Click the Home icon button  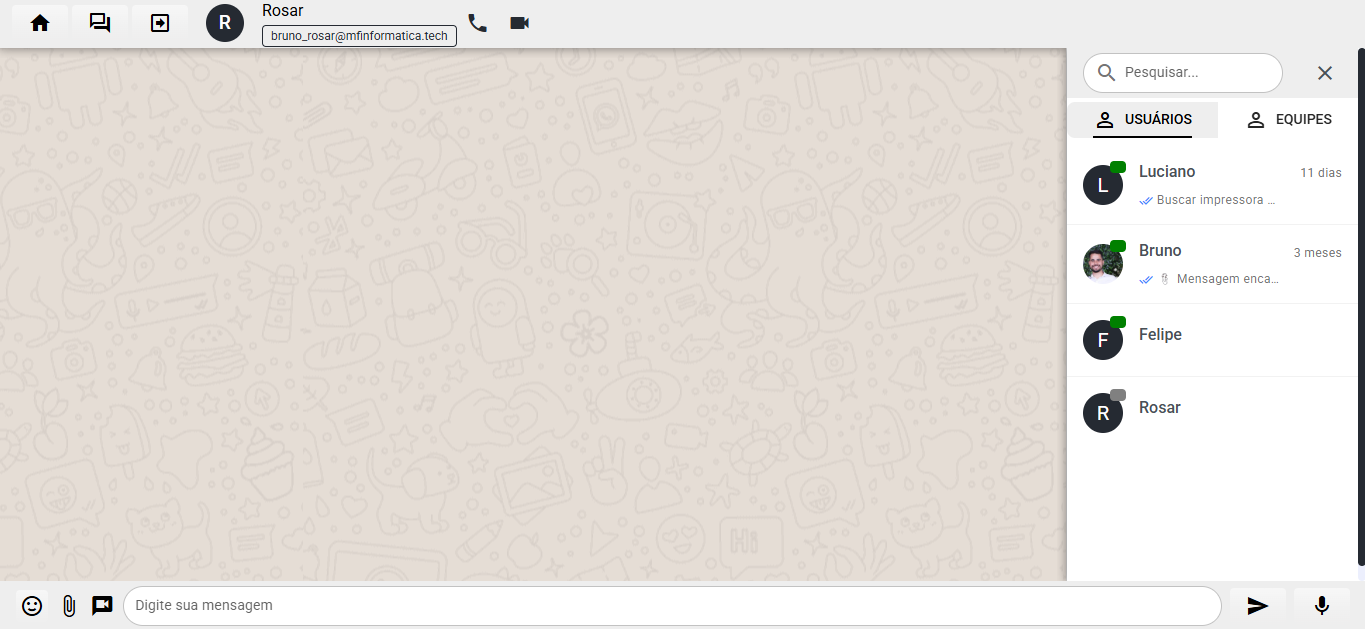(40, 23)
